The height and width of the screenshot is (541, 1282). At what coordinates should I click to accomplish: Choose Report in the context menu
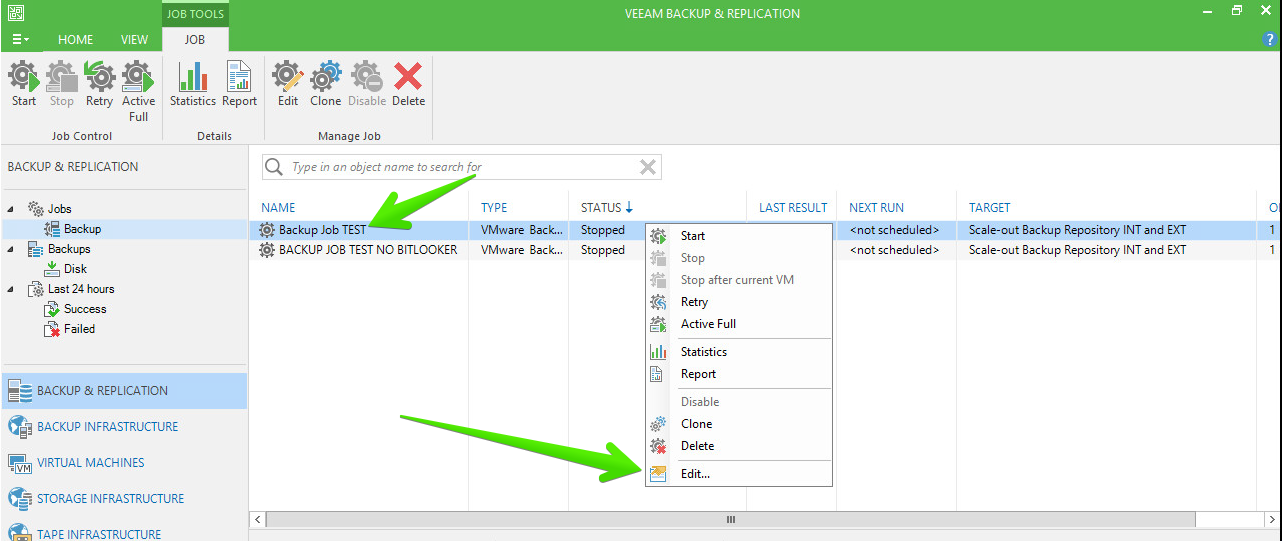(738, 374)
